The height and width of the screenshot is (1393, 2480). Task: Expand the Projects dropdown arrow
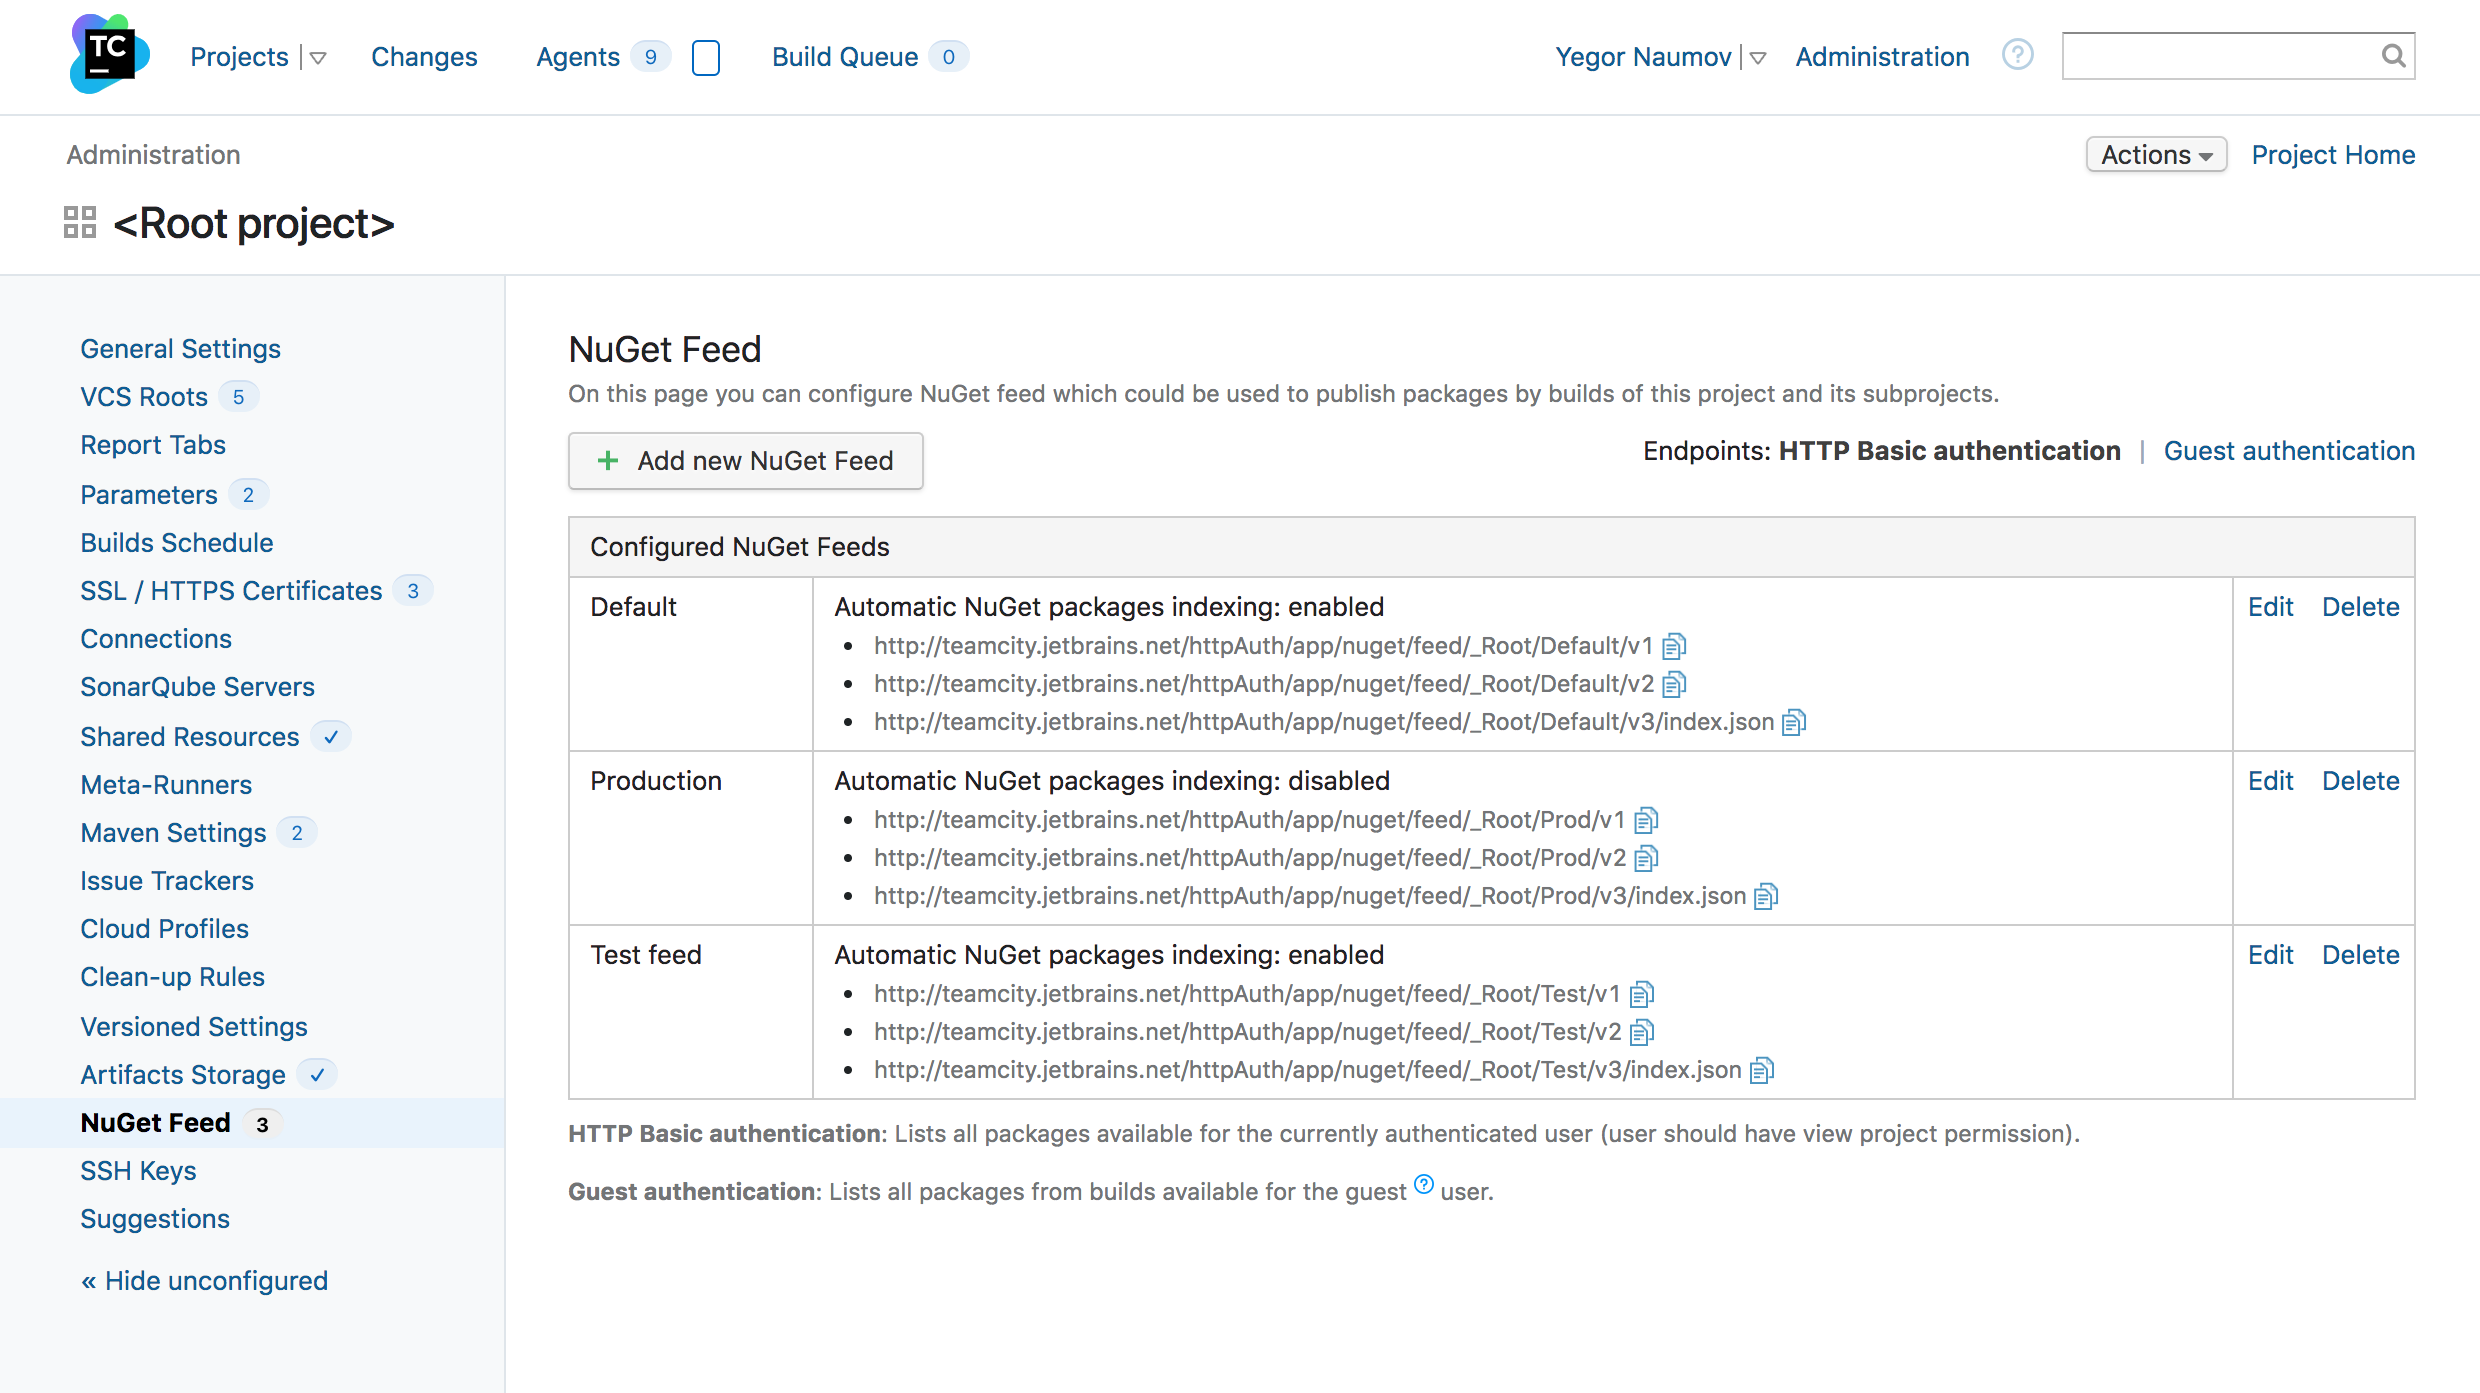tap(318, 58)
